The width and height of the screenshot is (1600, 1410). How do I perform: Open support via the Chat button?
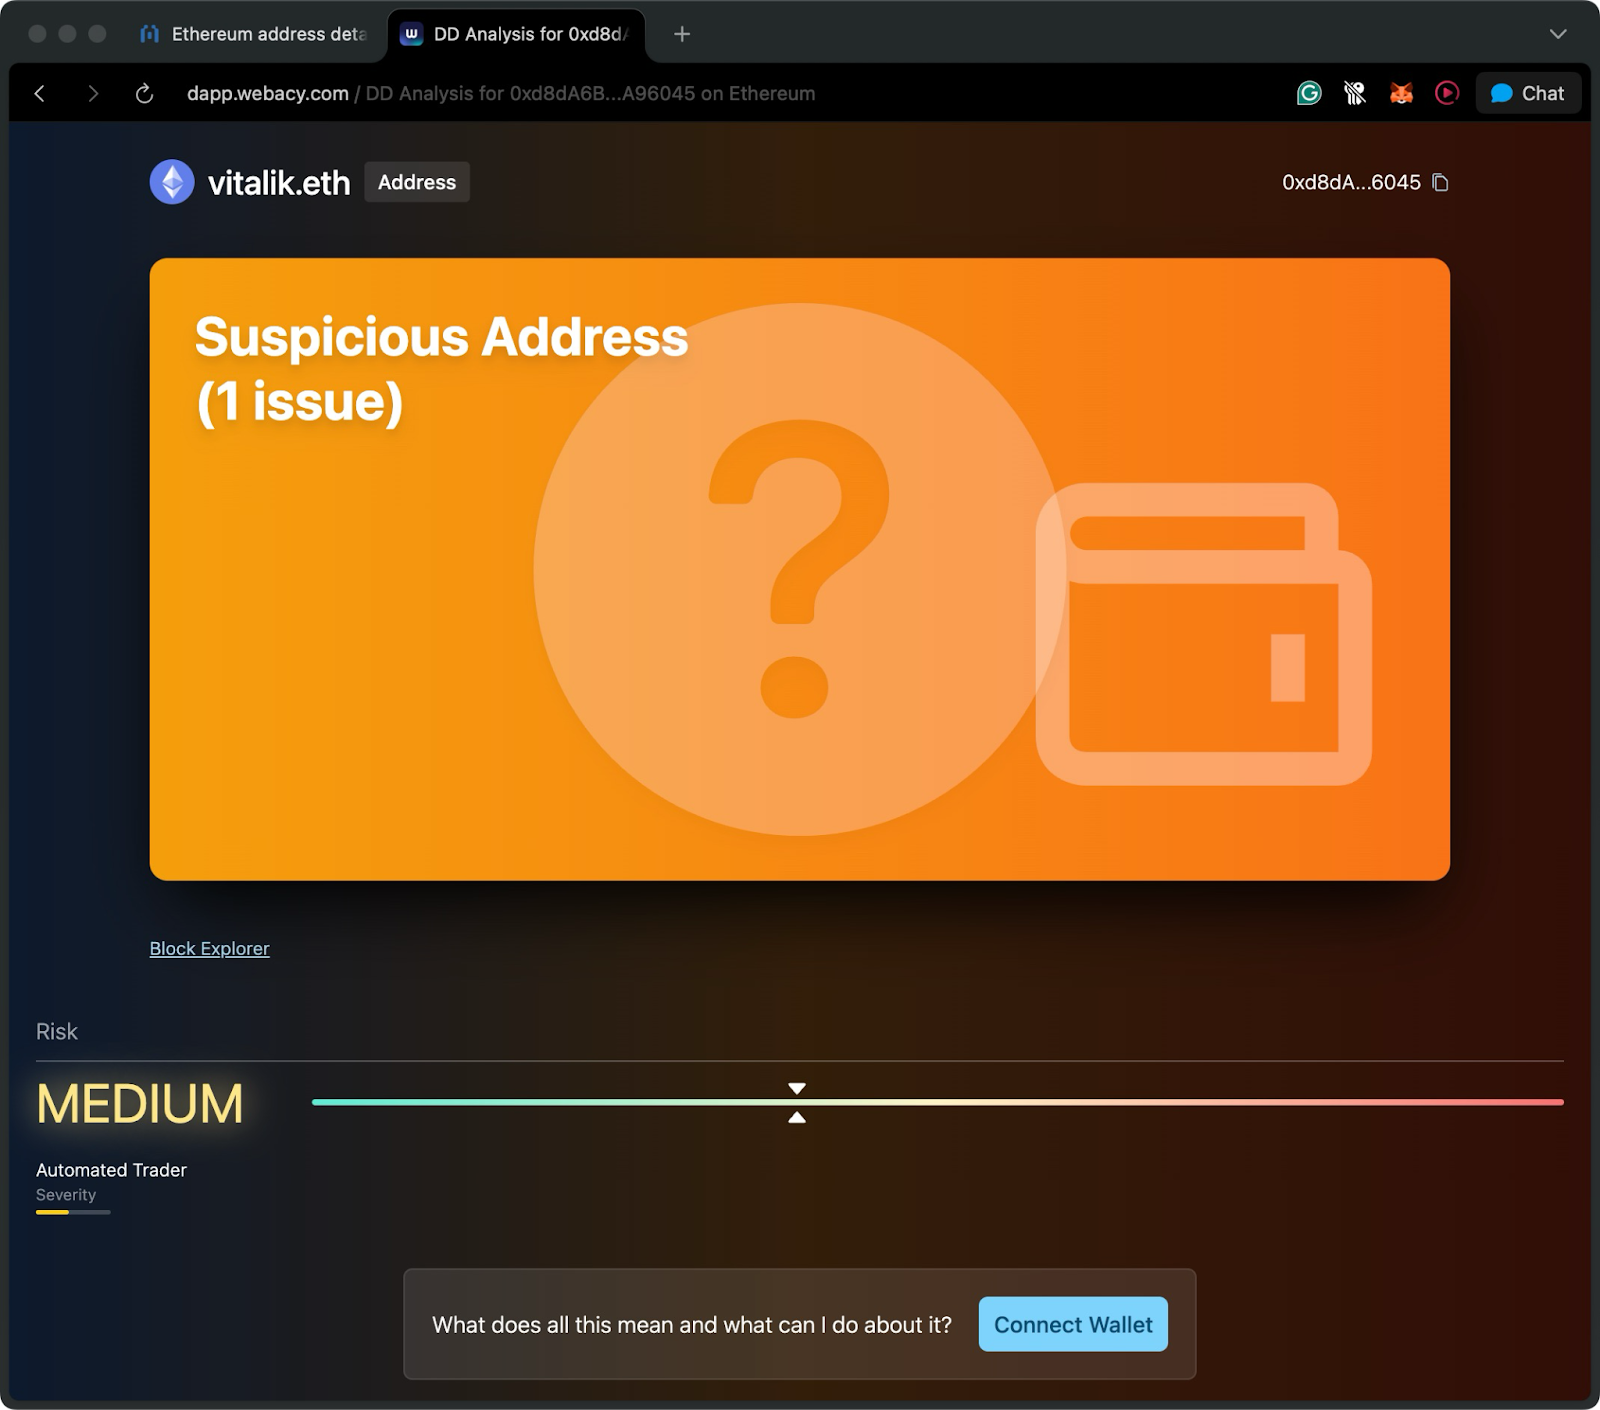click(x=1528, y=93)
